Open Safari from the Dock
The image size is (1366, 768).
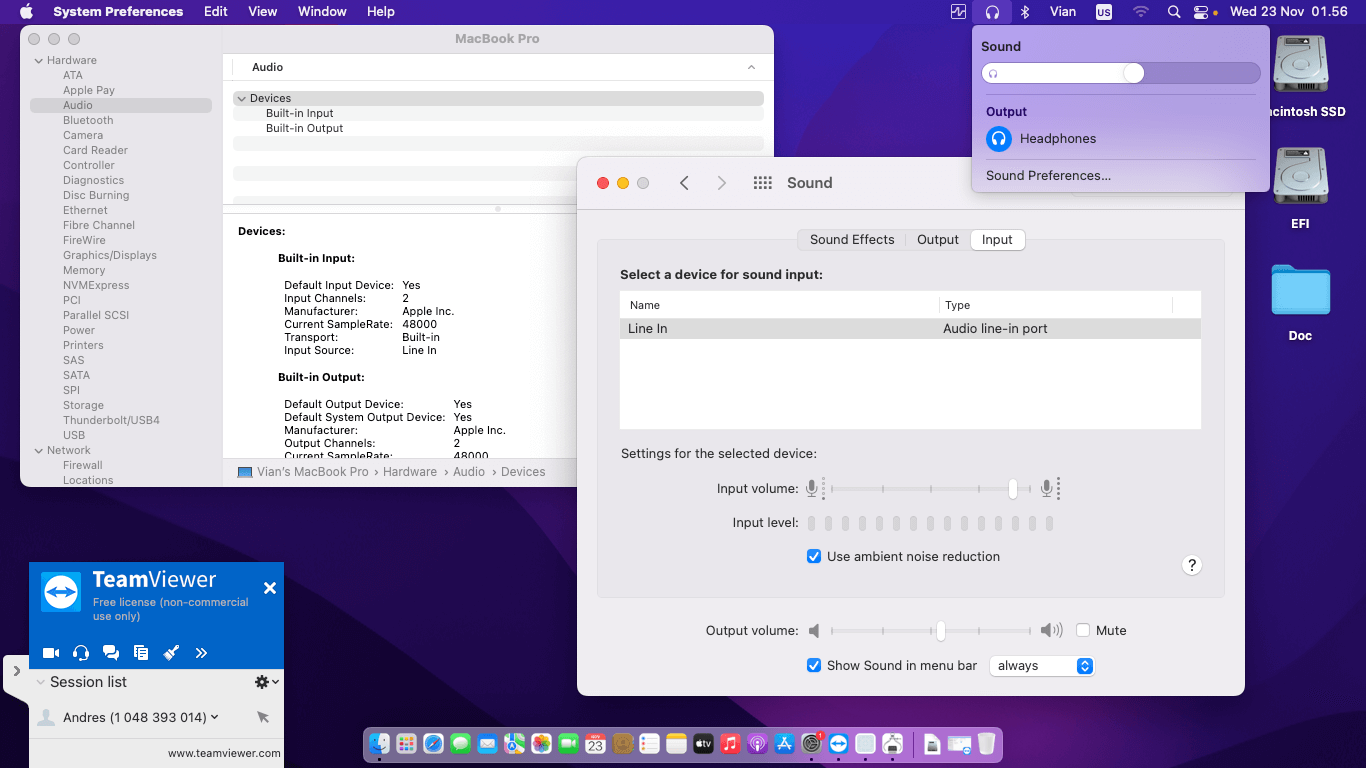pos(433,744)
